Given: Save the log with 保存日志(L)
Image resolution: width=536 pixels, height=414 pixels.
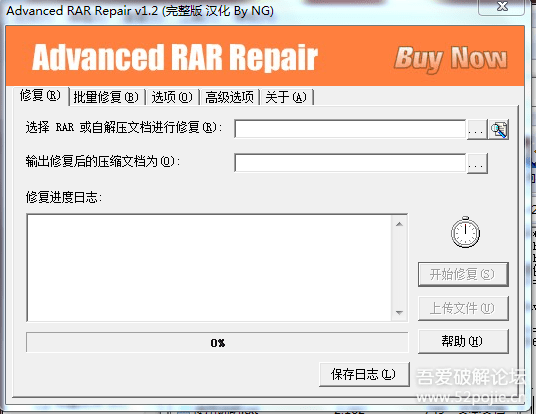Looking at the screenshot, I should pos(364,374).
